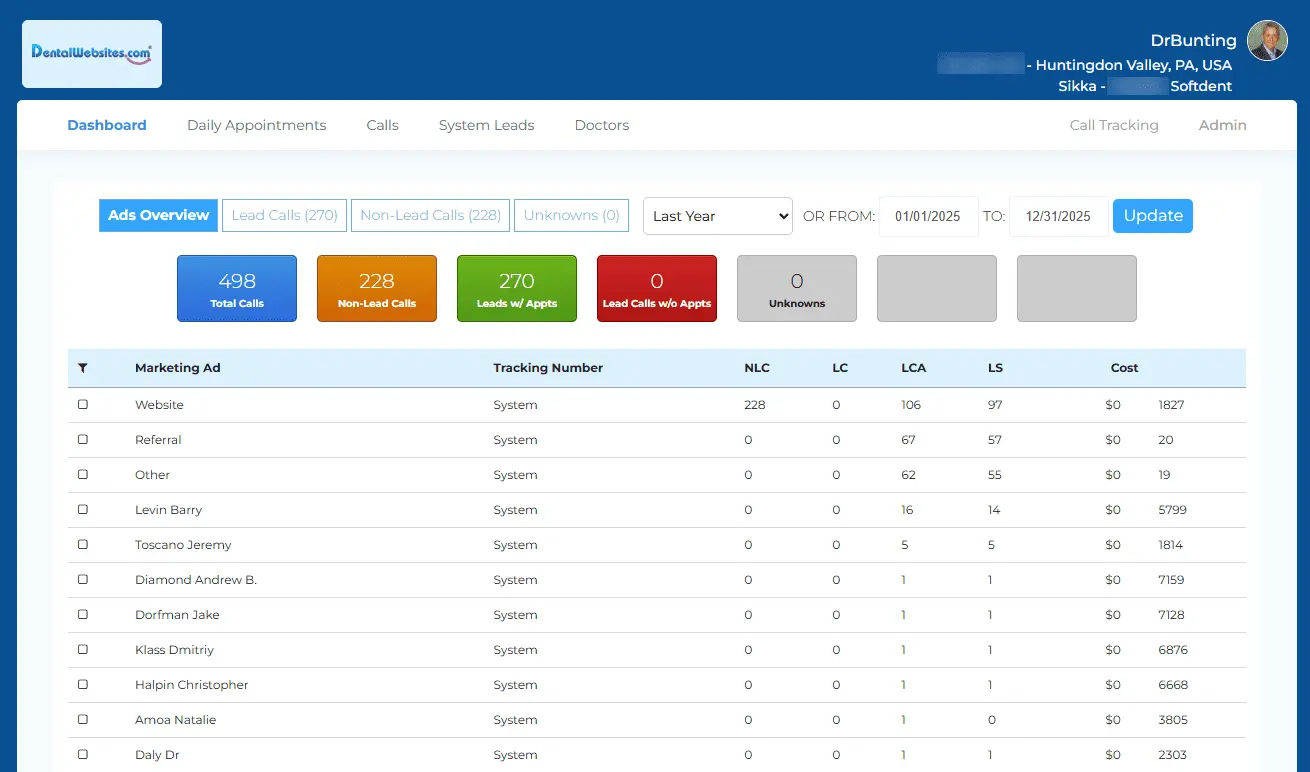
Task: Select the blue Total Calls tile
Action: coord(237,289)
